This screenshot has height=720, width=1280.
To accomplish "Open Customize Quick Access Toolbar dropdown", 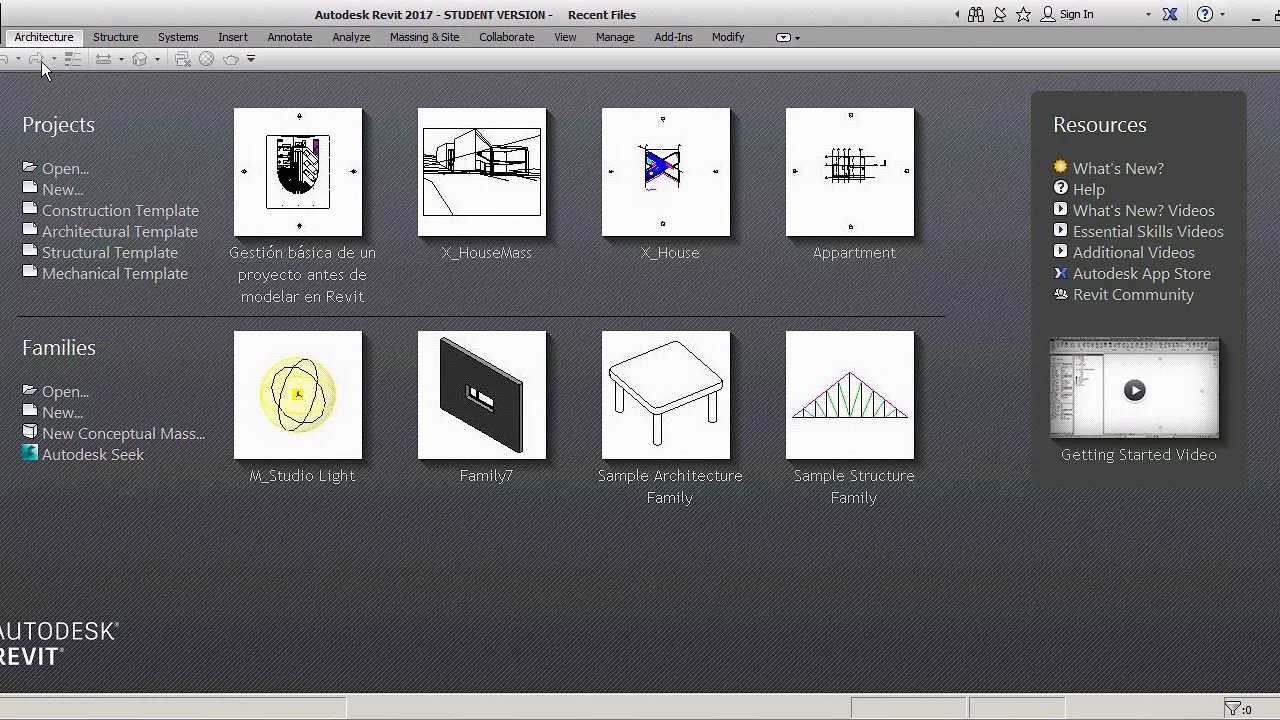I will tap(251, 58).
